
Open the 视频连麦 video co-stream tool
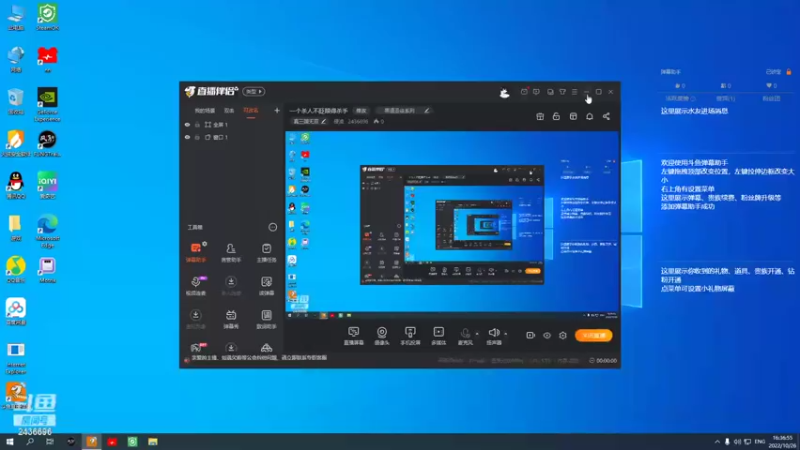pyautogui.click(x=195, y=286)
